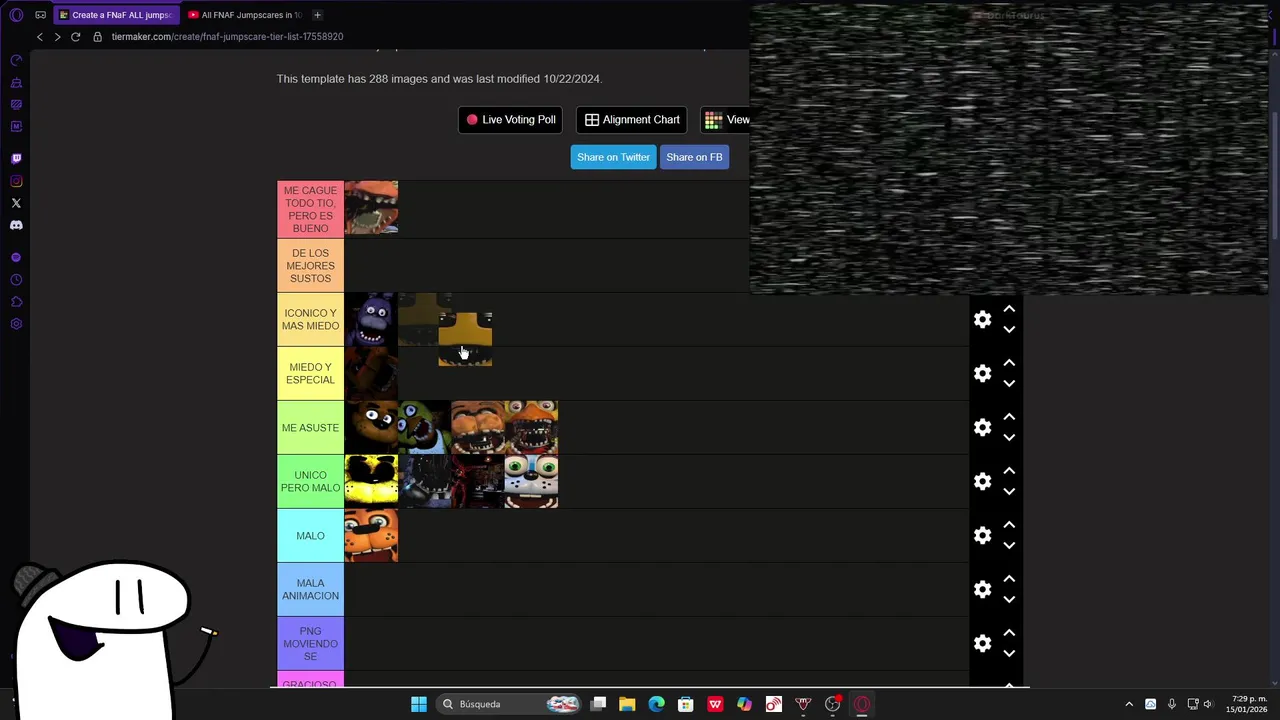1280x720 pixels.
Task: Select the MALO blue tier label
Action: point(310,536)
